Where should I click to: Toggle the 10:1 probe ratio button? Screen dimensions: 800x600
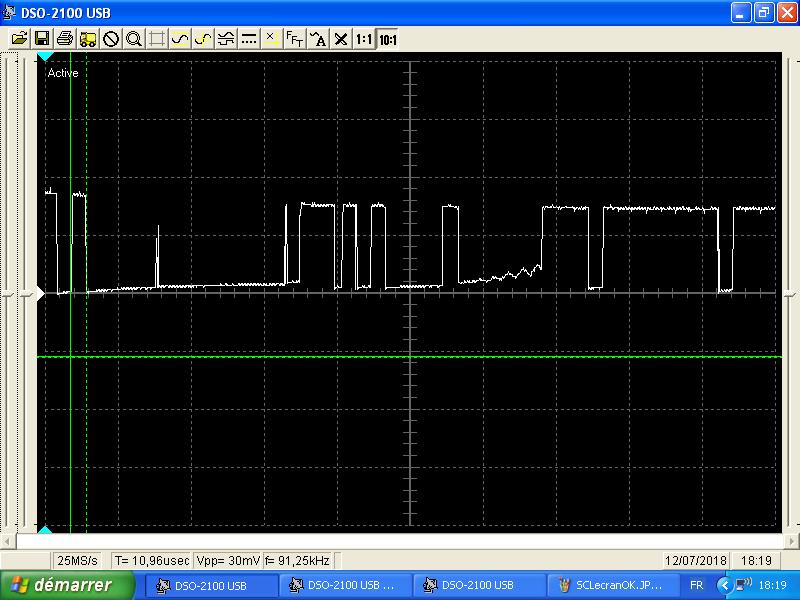coord(387,39)
